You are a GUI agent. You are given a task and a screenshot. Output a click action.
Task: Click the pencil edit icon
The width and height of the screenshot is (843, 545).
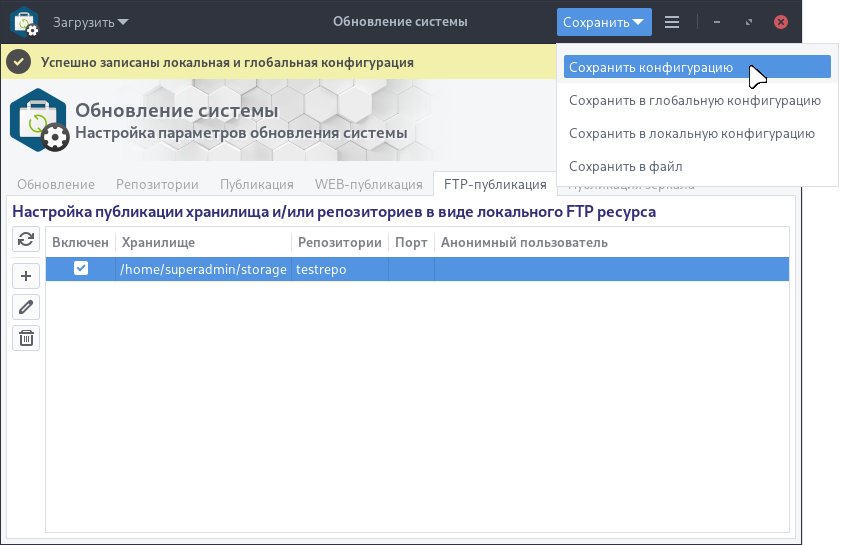[x=26, y=307]
